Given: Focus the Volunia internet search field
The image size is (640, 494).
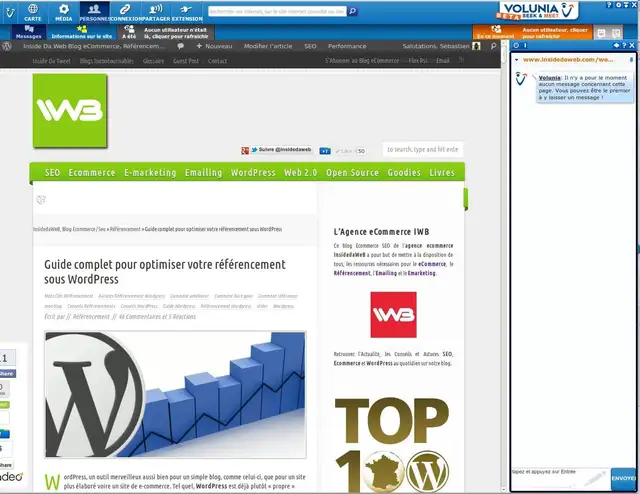Looking at the screenshot, I should [277, 11].
